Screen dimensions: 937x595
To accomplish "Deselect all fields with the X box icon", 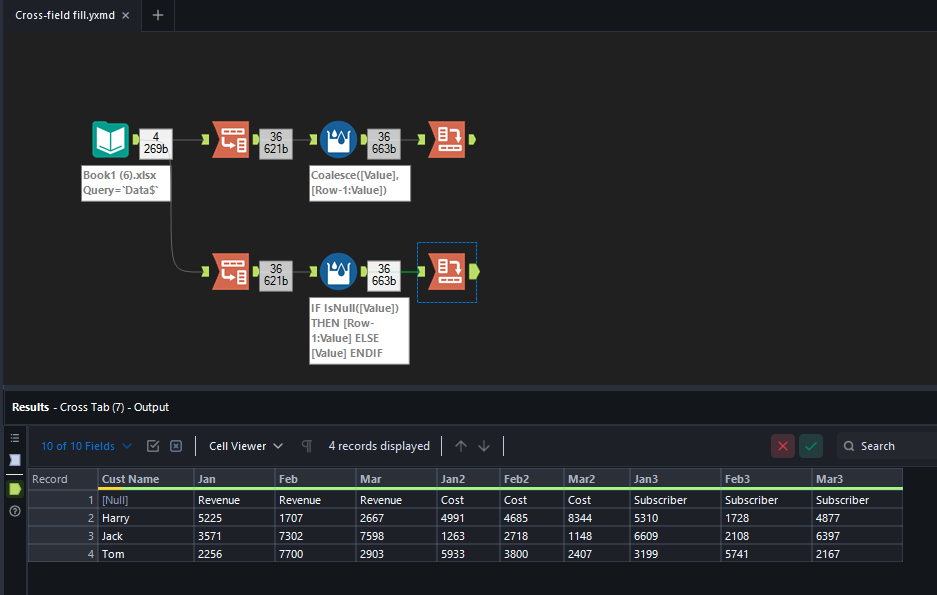I will coord(176,446).
